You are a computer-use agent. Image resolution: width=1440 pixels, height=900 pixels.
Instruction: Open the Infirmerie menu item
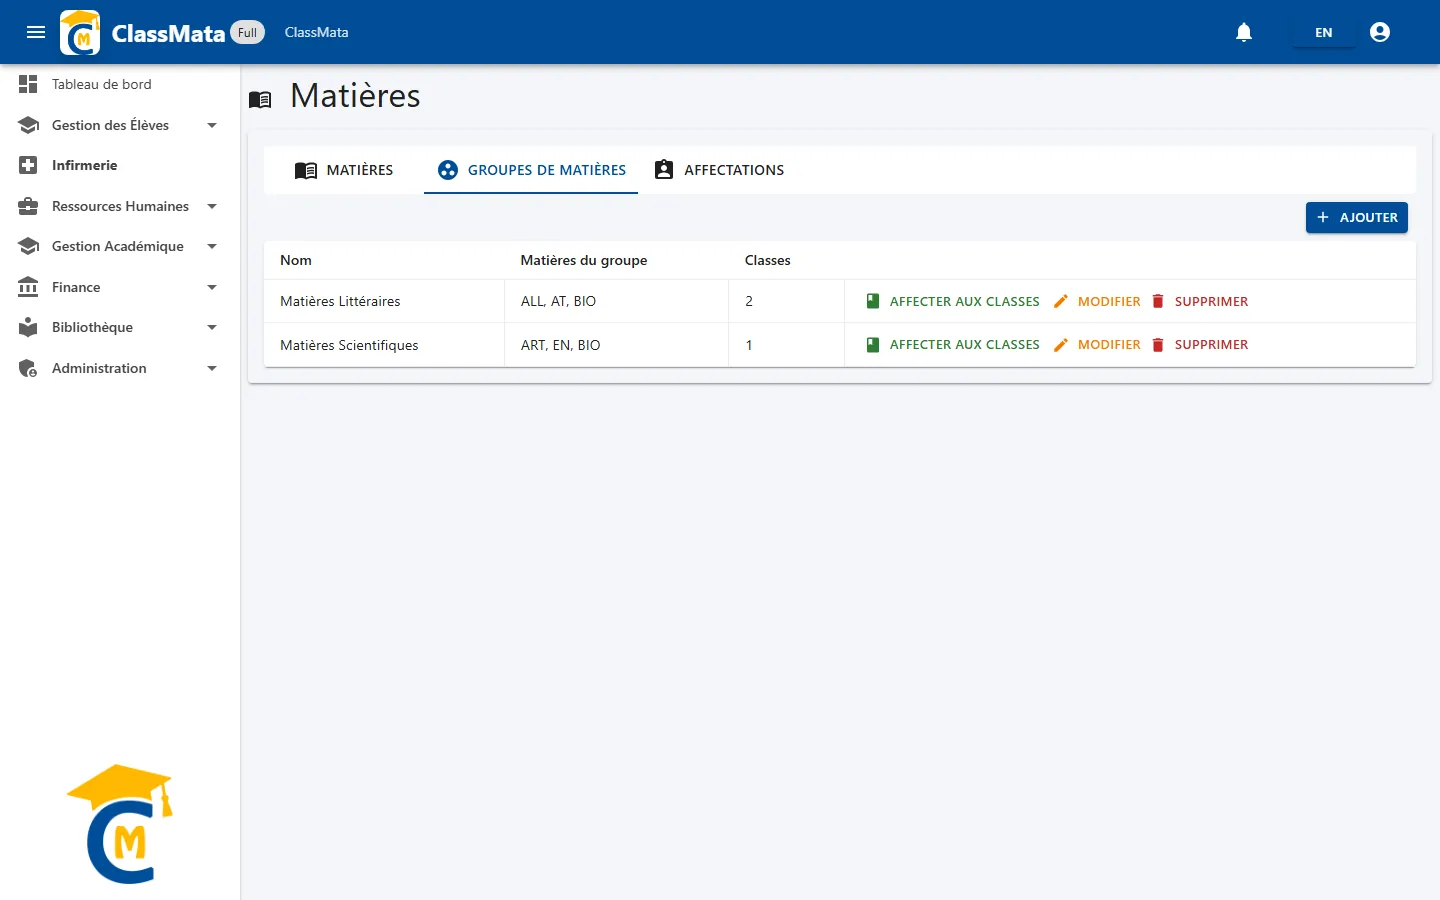point(120,165)
